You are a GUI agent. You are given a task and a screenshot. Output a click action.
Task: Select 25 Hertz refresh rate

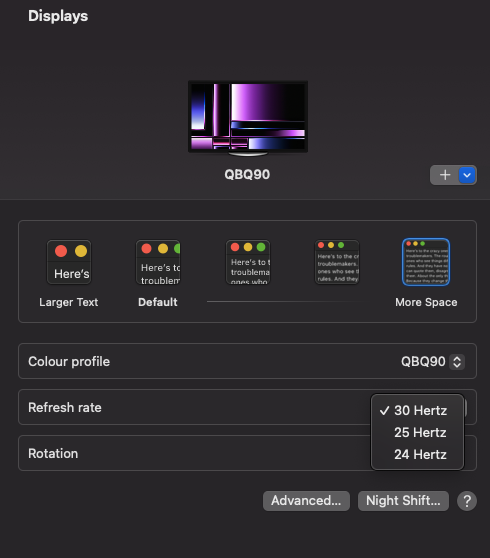[417, 432]
